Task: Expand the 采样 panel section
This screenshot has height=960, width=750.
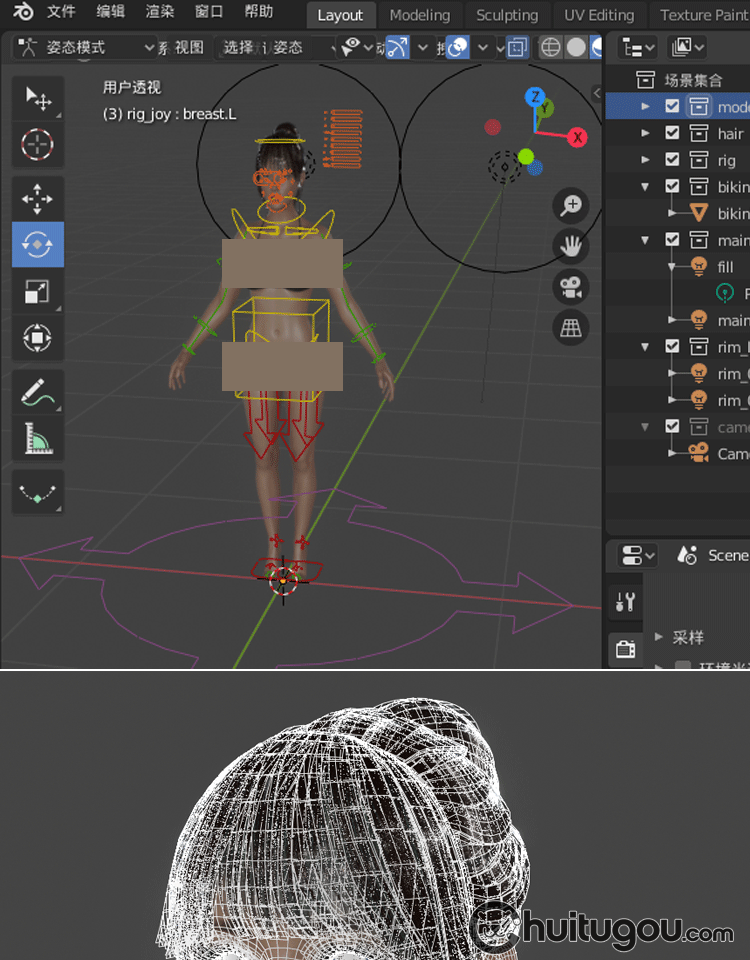Action: pyautogui.click(x=659, y=637)
